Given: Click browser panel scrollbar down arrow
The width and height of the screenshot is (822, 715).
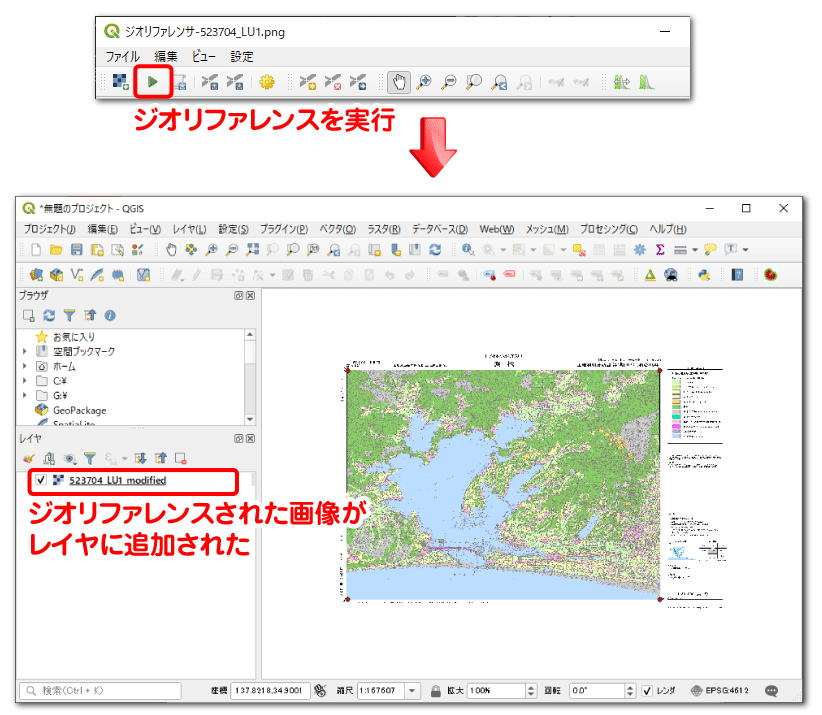Looking at the screenshot, I should click(x=250, y=419).
